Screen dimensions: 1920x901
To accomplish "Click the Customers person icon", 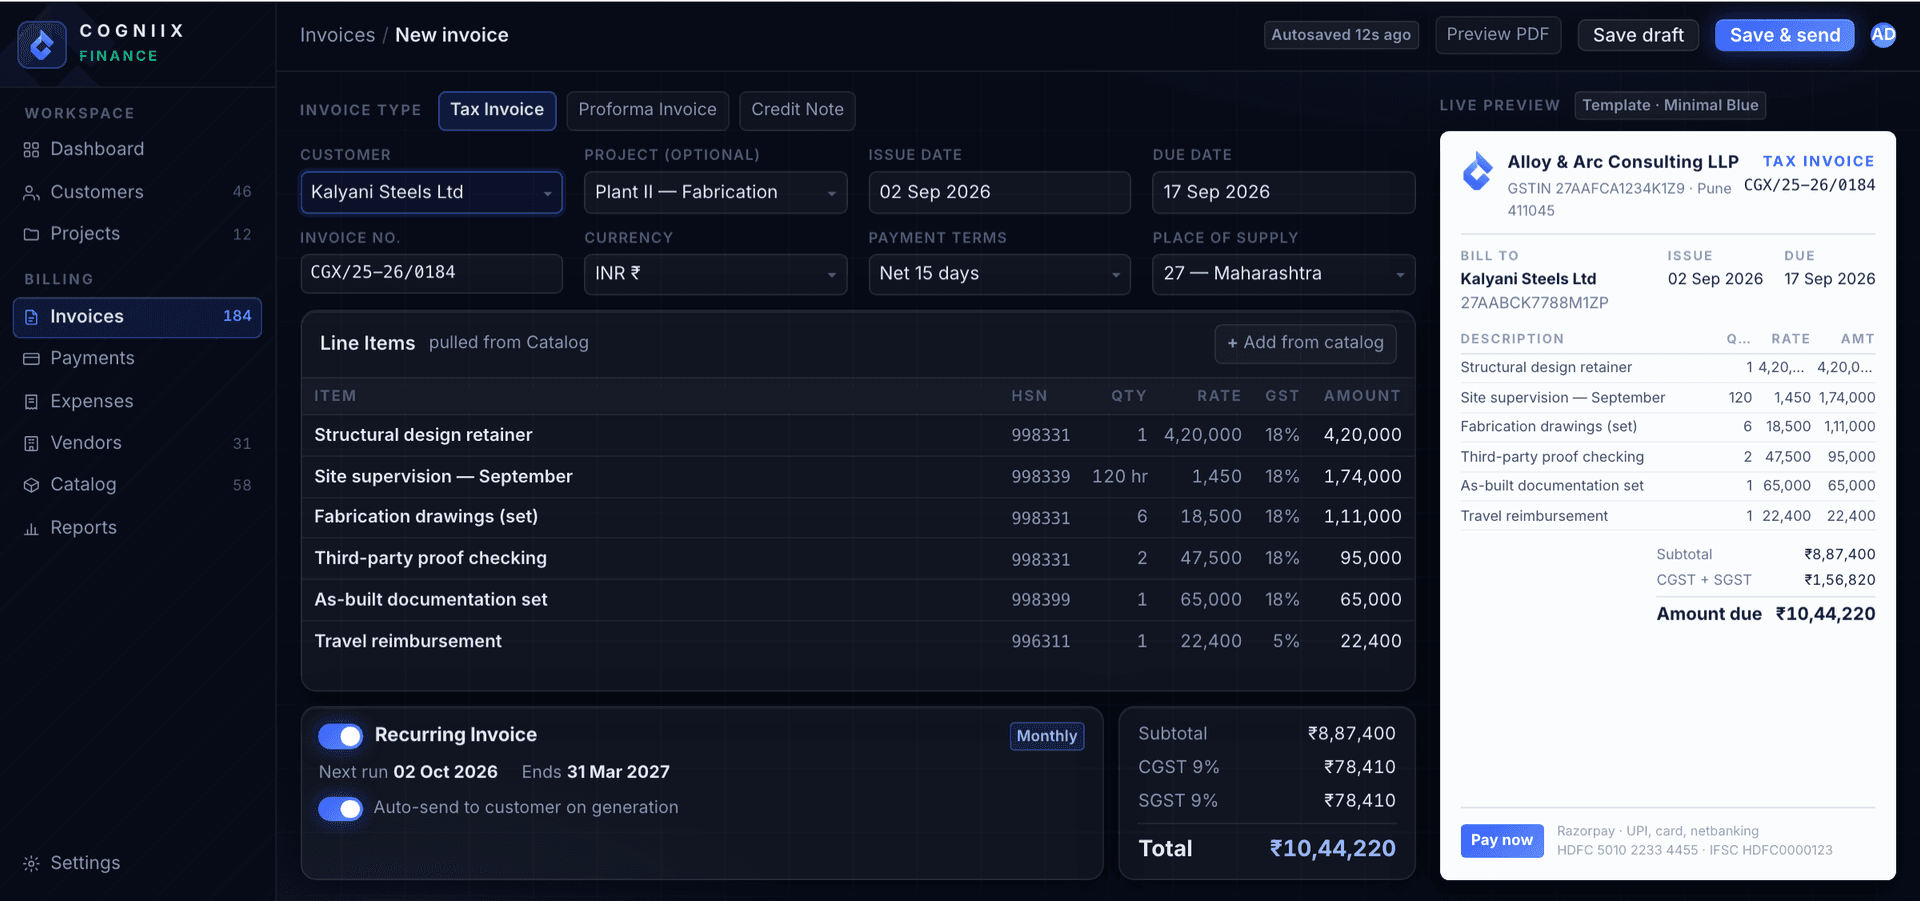I will click(31, 193).
